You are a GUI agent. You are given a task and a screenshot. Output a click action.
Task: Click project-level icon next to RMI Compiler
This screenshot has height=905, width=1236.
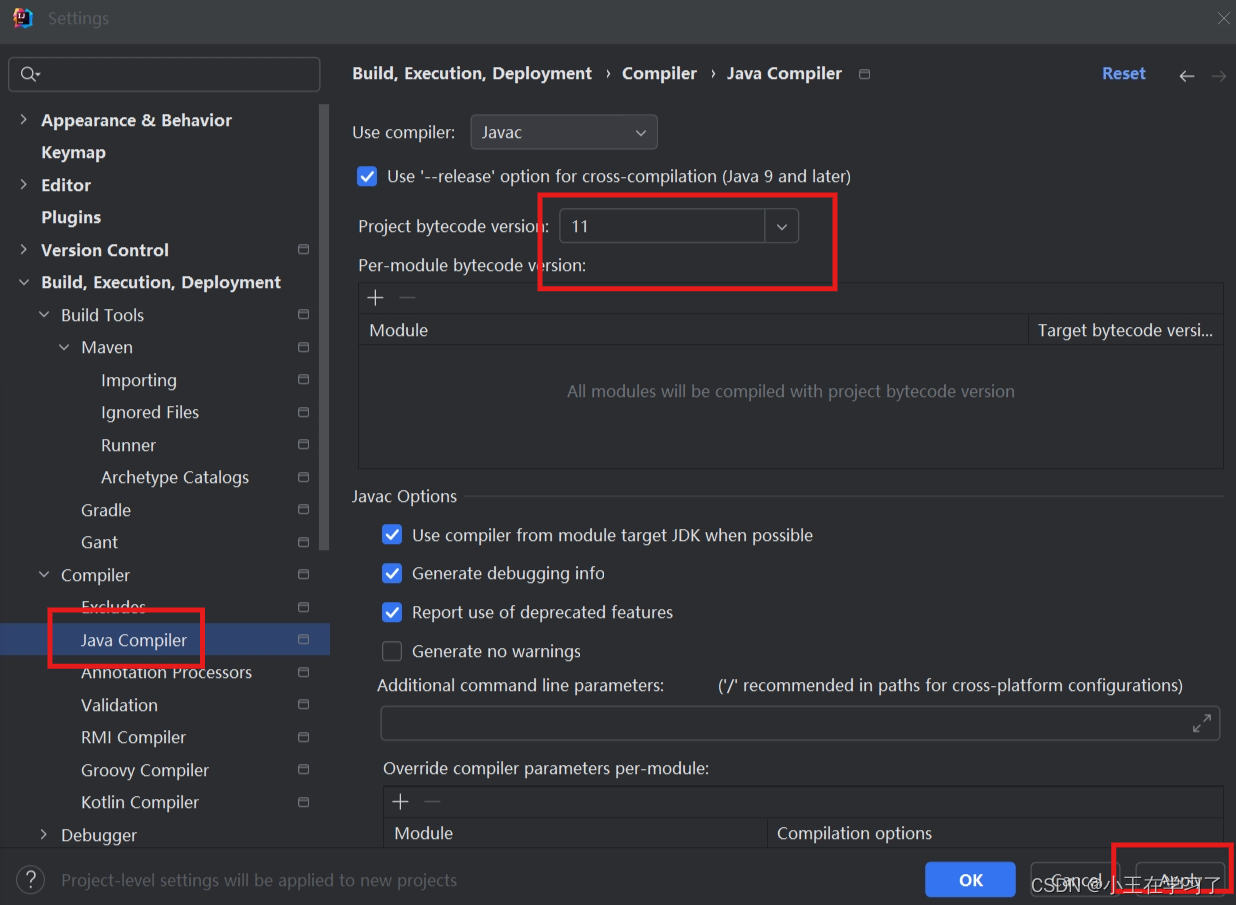pos(303,737)
